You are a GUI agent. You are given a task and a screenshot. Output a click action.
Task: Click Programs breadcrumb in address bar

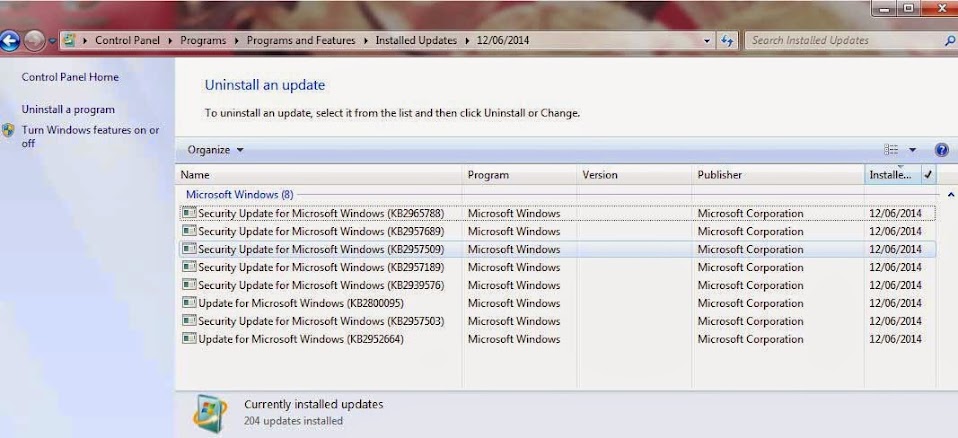point(203,40)
